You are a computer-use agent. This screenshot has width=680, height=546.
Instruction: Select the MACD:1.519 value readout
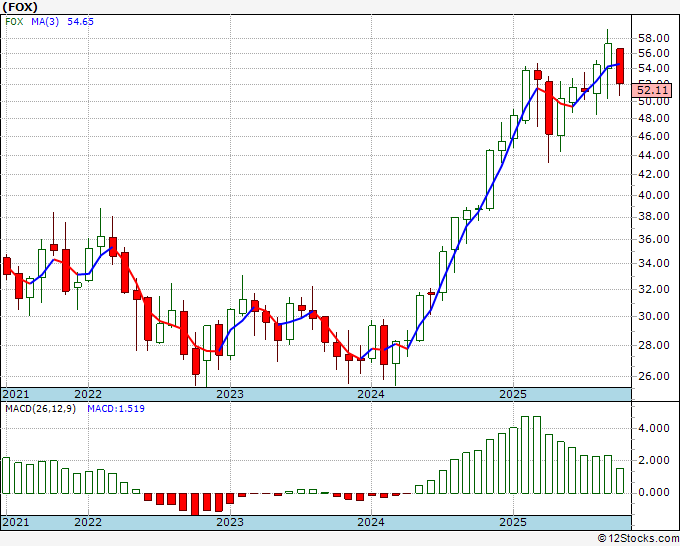pos(116,409)
